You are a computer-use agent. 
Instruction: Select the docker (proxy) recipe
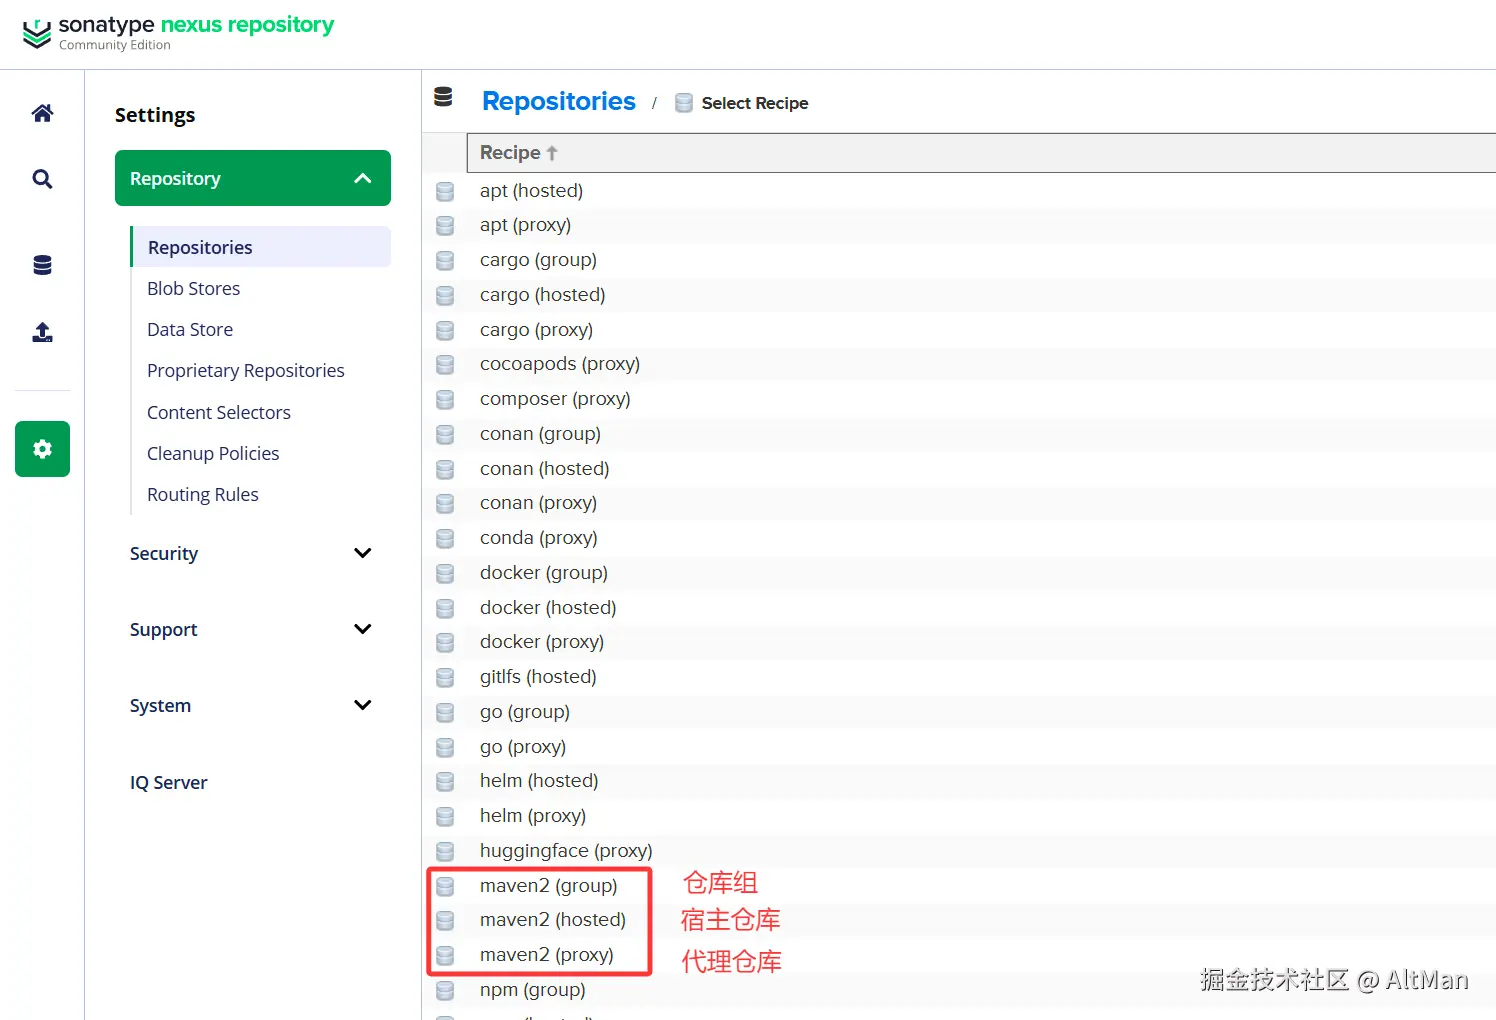(542, 642)
